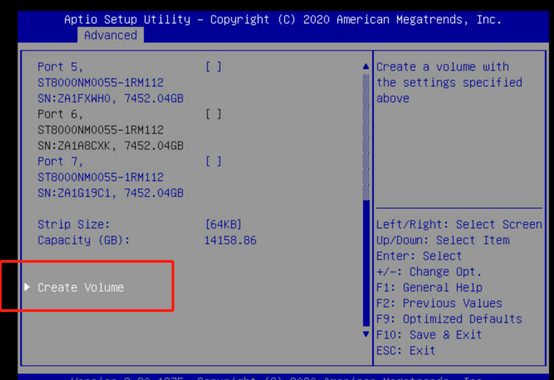Viewport: 554px width, 380px height.
Task: Click the scrollbar down arrow
Action: coord(366,334)
